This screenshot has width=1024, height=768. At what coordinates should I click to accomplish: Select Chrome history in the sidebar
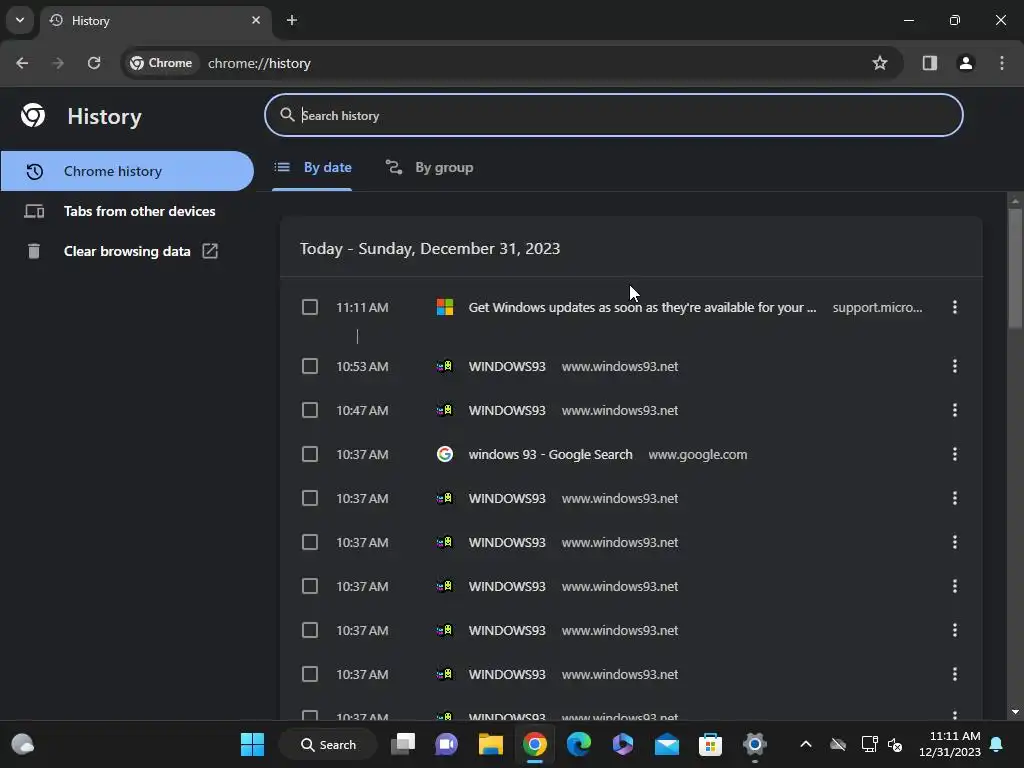coord(127,171)
